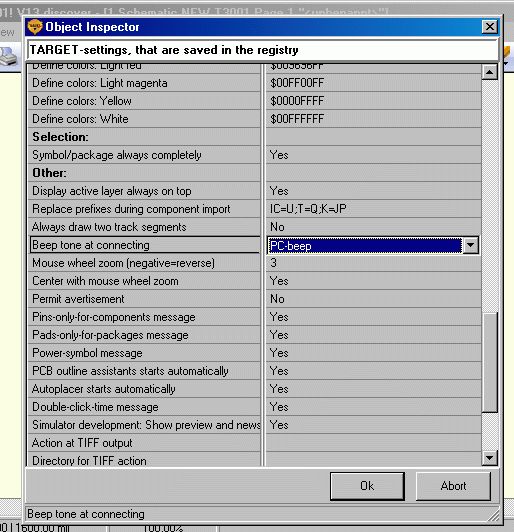Open the Beep tone at connecting dropdown arrow

pyautogui.click(x=471, y=245)
